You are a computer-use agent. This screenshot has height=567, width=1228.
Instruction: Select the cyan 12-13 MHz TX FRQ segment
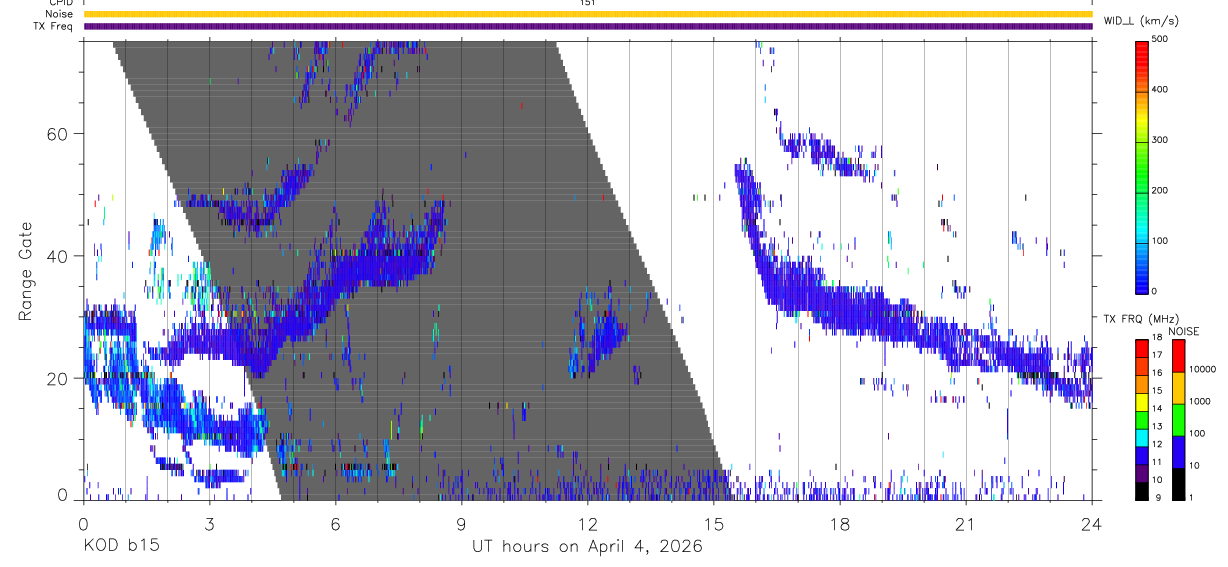(1141, 437)
